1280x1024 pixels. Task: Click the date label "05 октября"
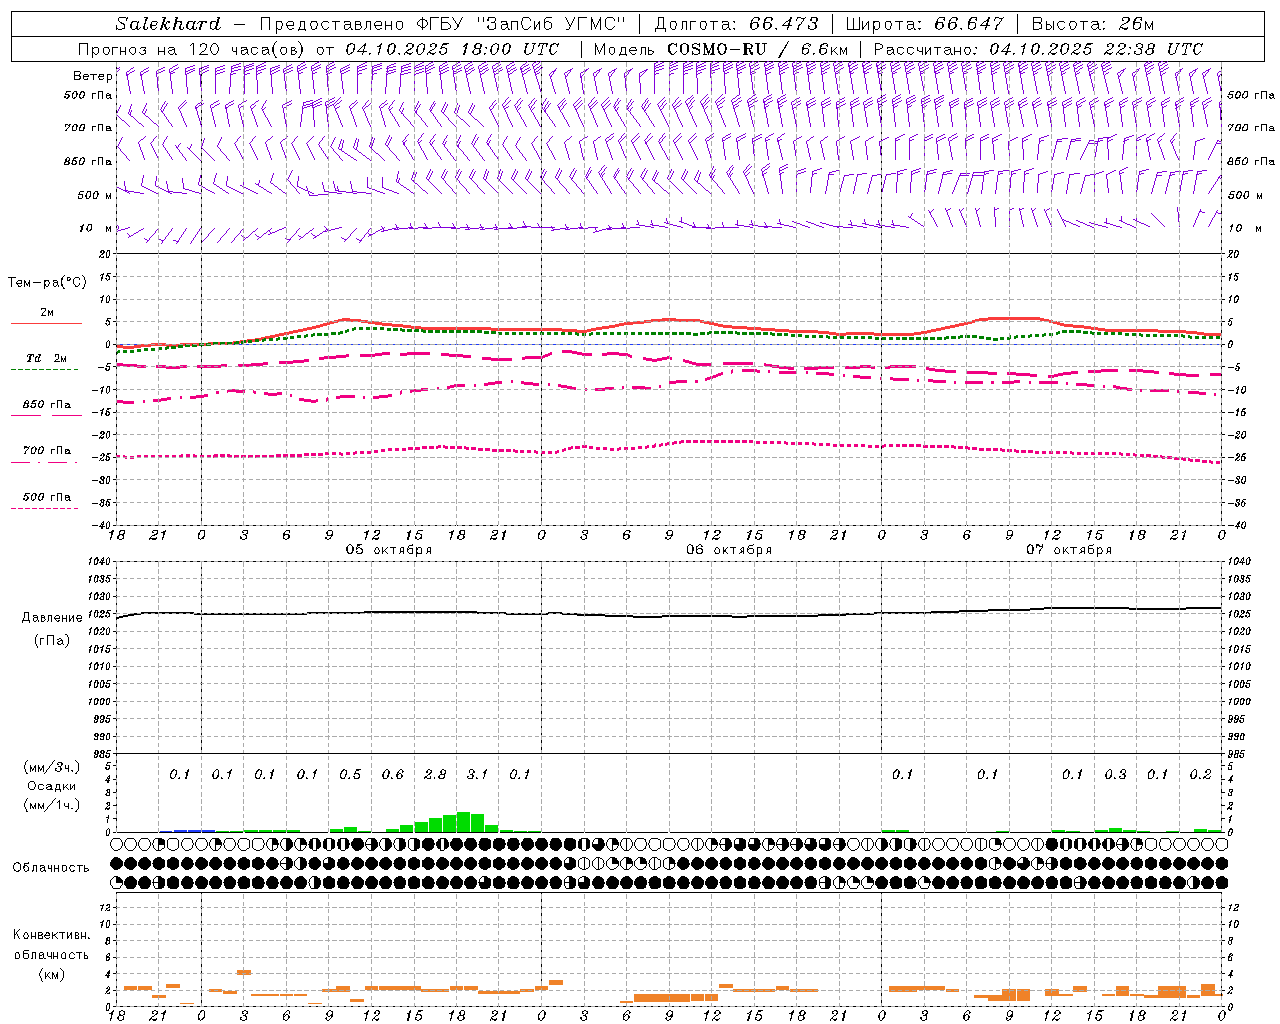[389, 550]
